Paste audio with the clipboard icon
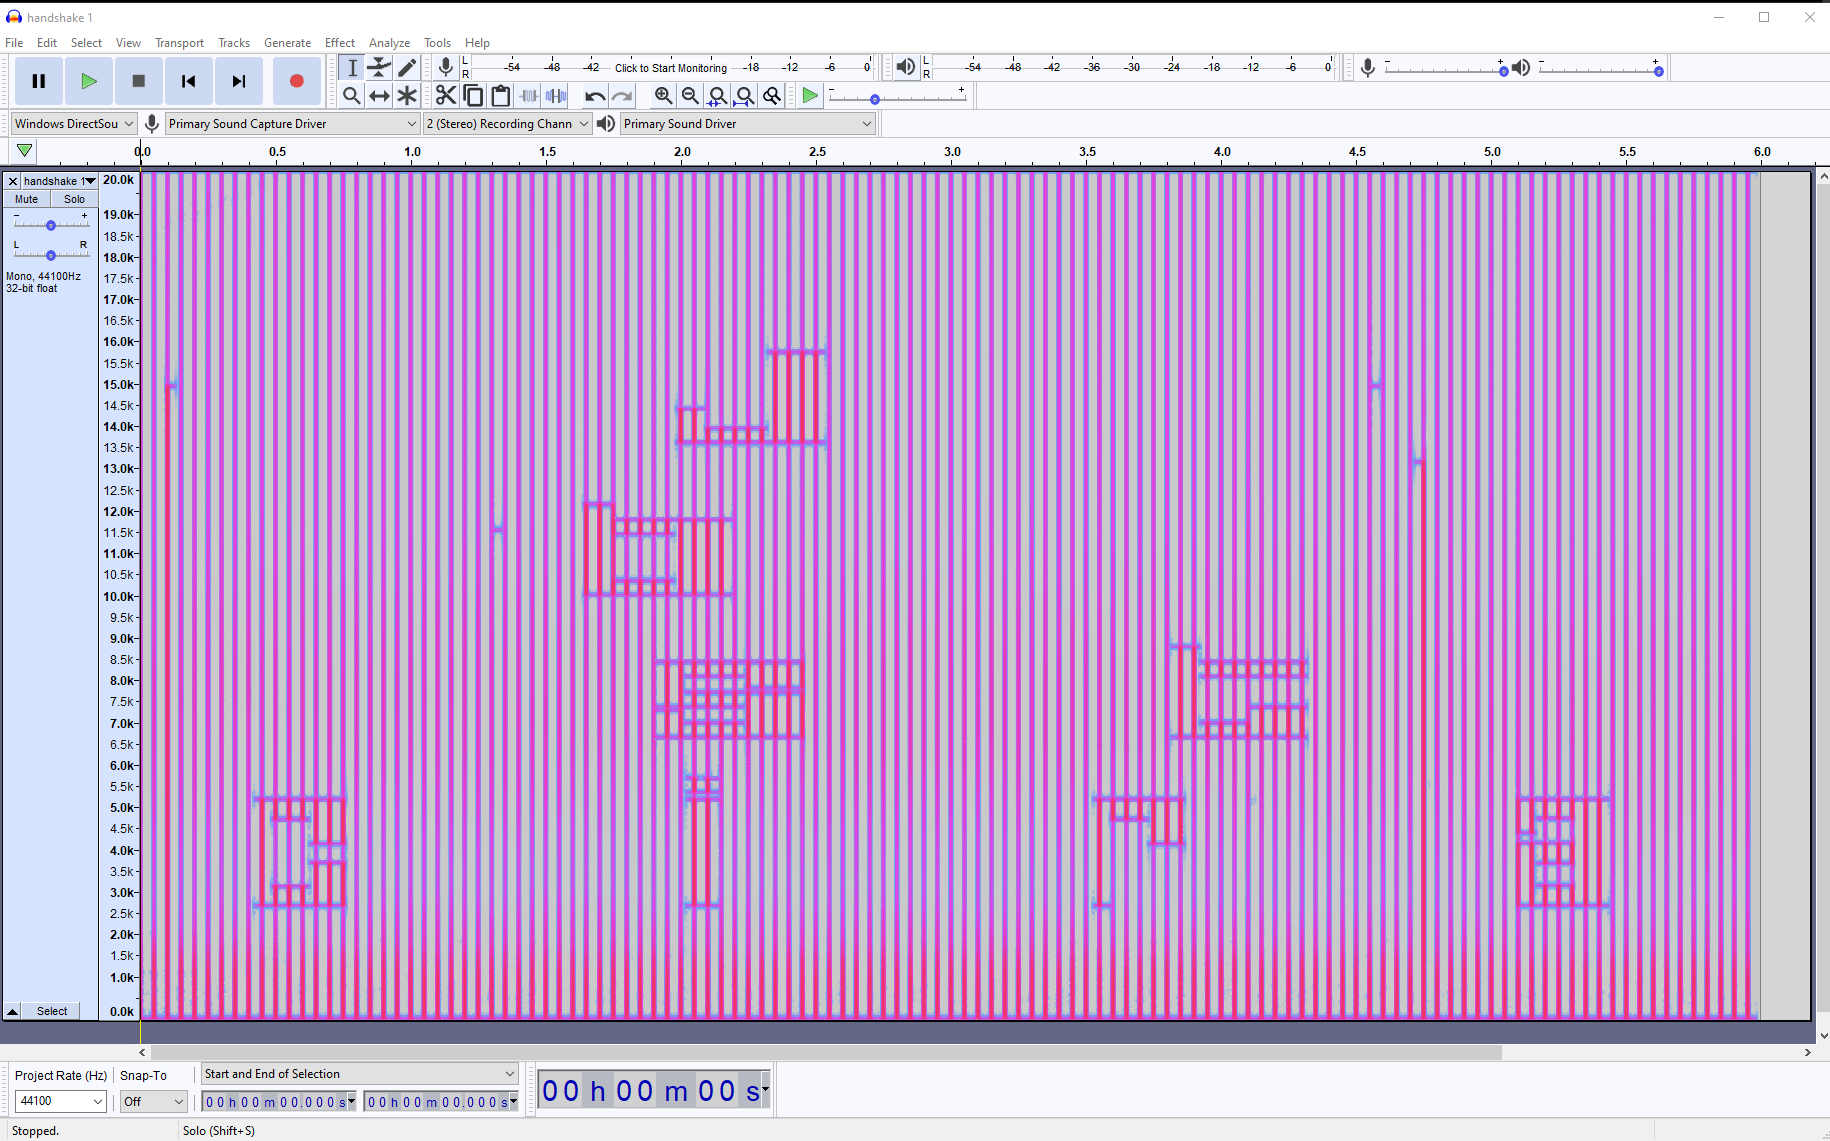The width and height of the screenshot is (1830, 1141). (501, 95)
